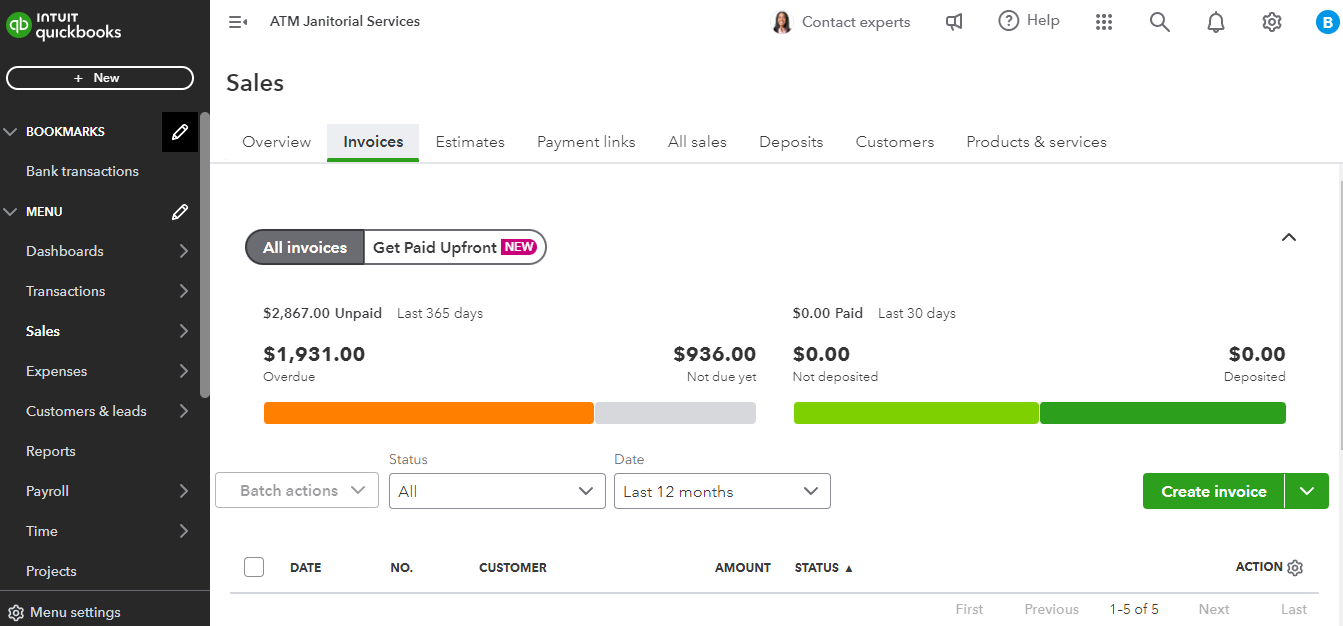
Task: Open the Status filter dropdown
Action: coord(497,491)
